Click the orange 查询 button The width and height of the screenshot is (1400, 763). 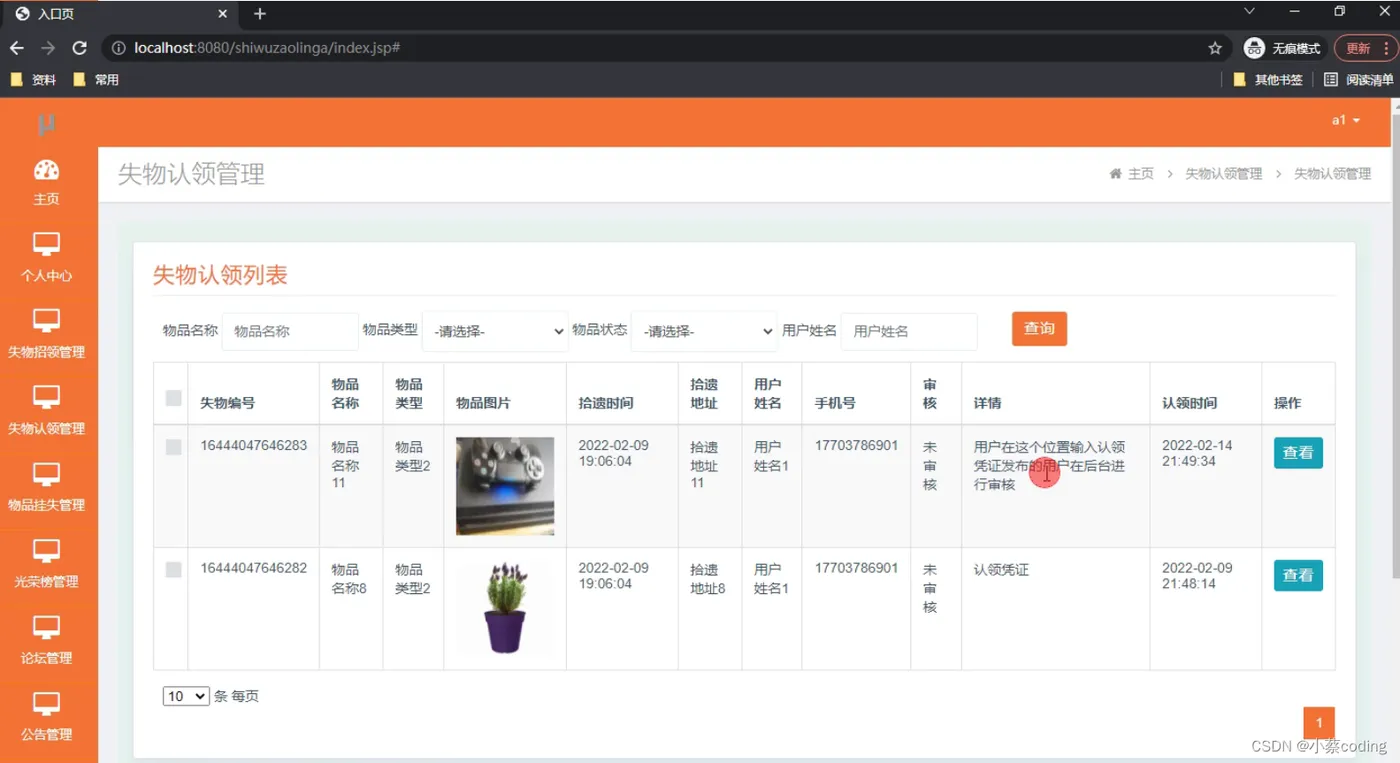(1039, 329)
